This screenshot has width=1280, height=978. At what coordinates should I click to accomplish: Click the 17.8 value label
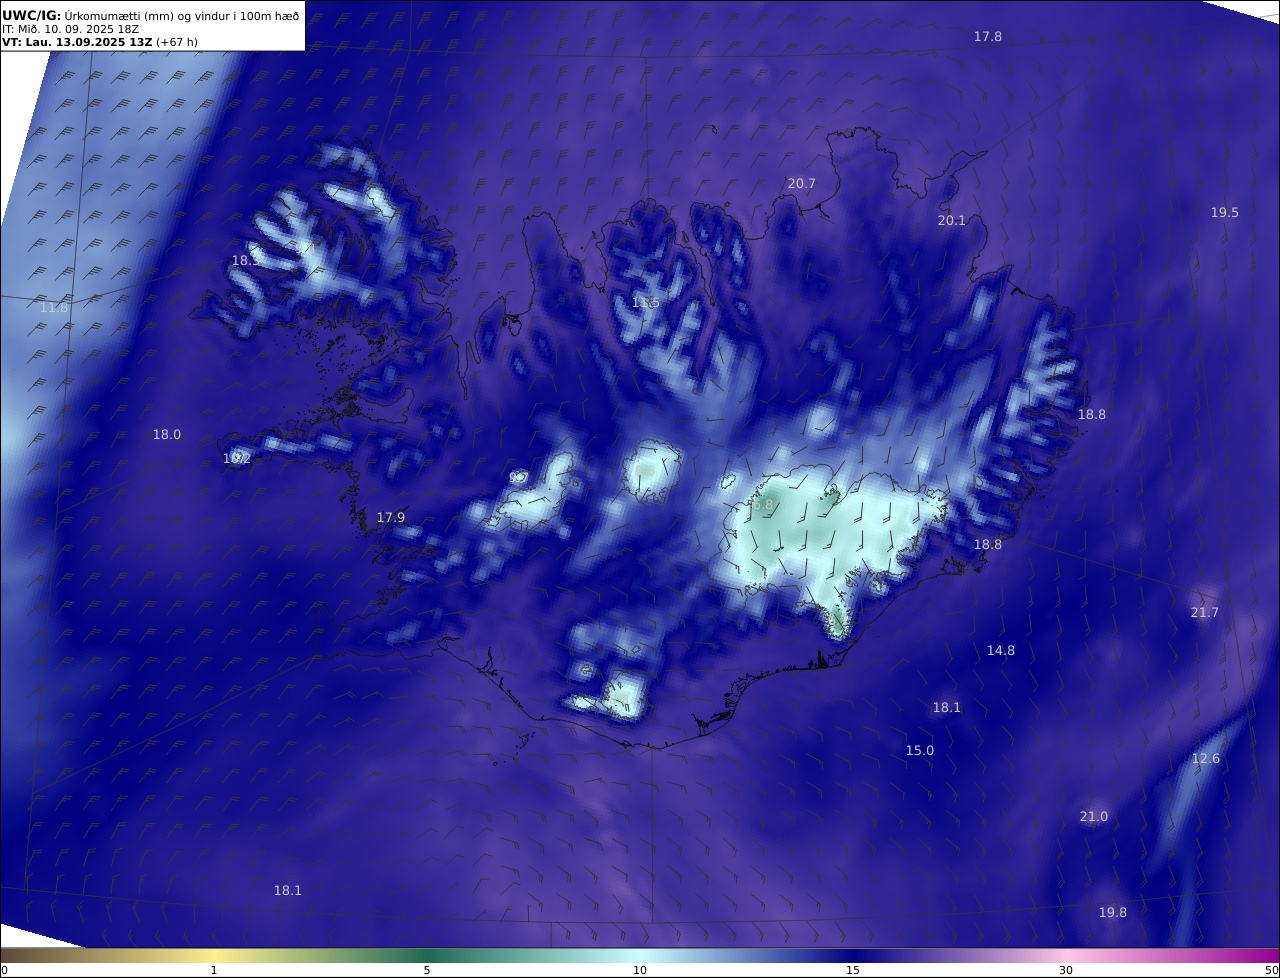988,36
